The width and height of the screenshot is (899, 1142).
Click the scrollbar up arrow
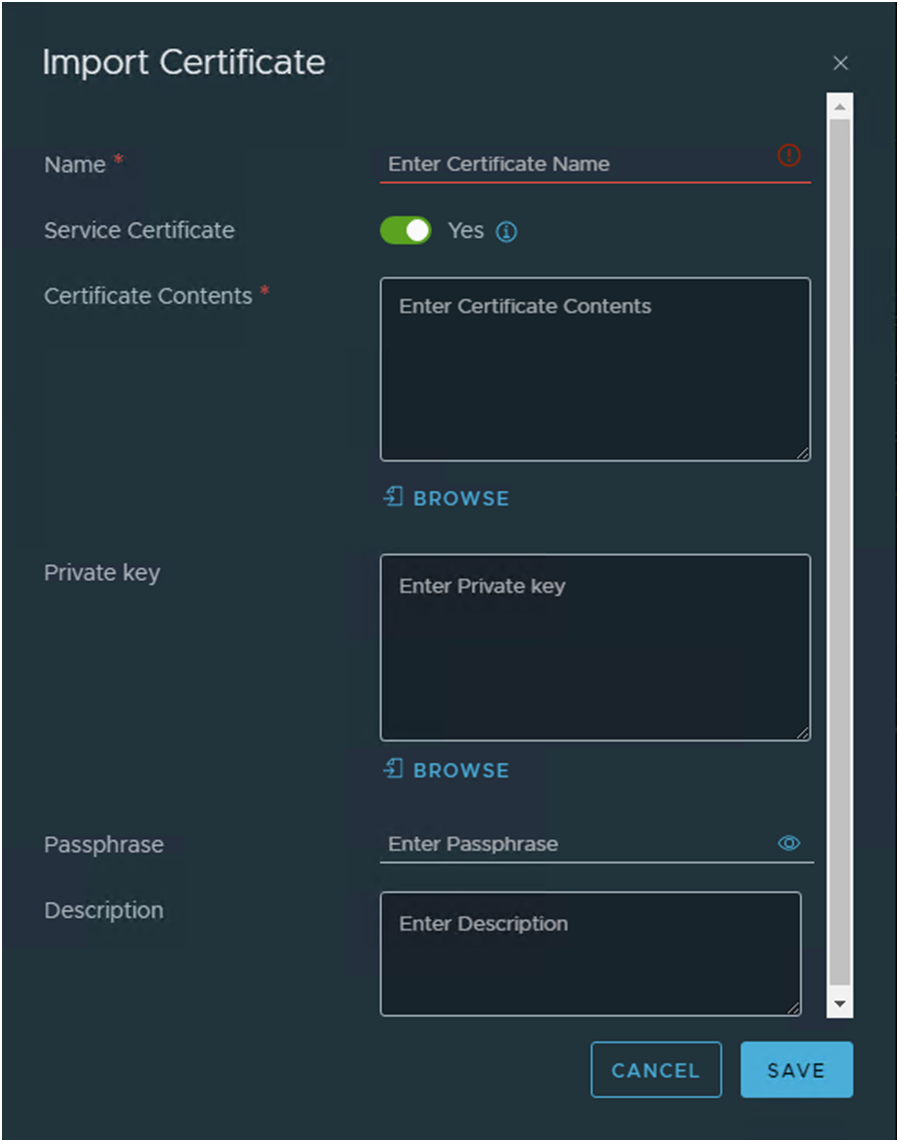pos(840,107)
